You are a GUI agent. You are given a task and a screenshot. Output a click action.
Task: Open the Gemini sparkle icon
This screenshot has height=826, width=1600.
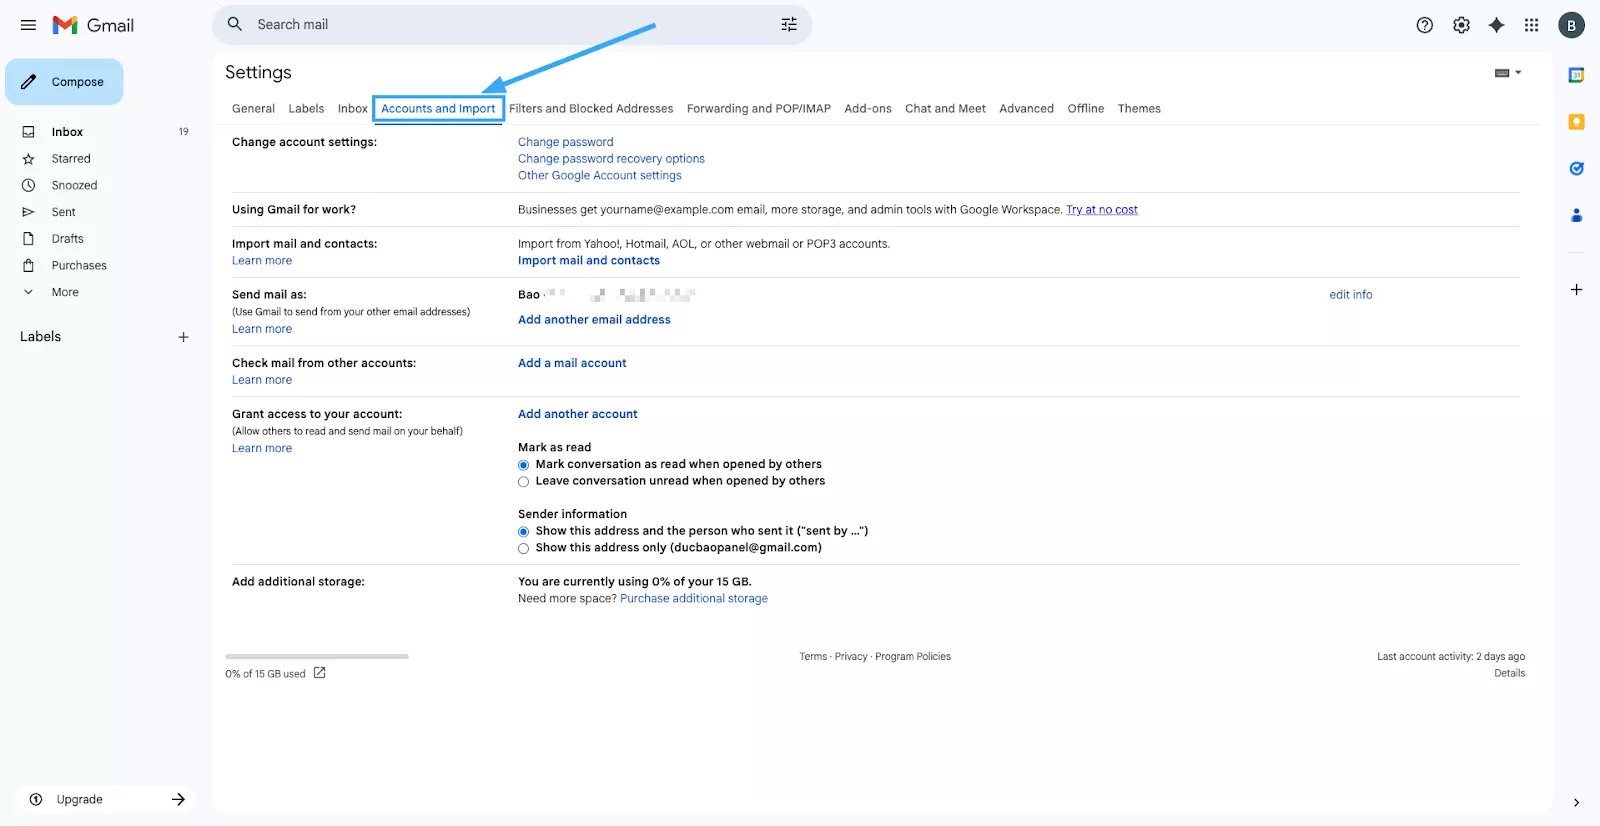pos(1496,25)
